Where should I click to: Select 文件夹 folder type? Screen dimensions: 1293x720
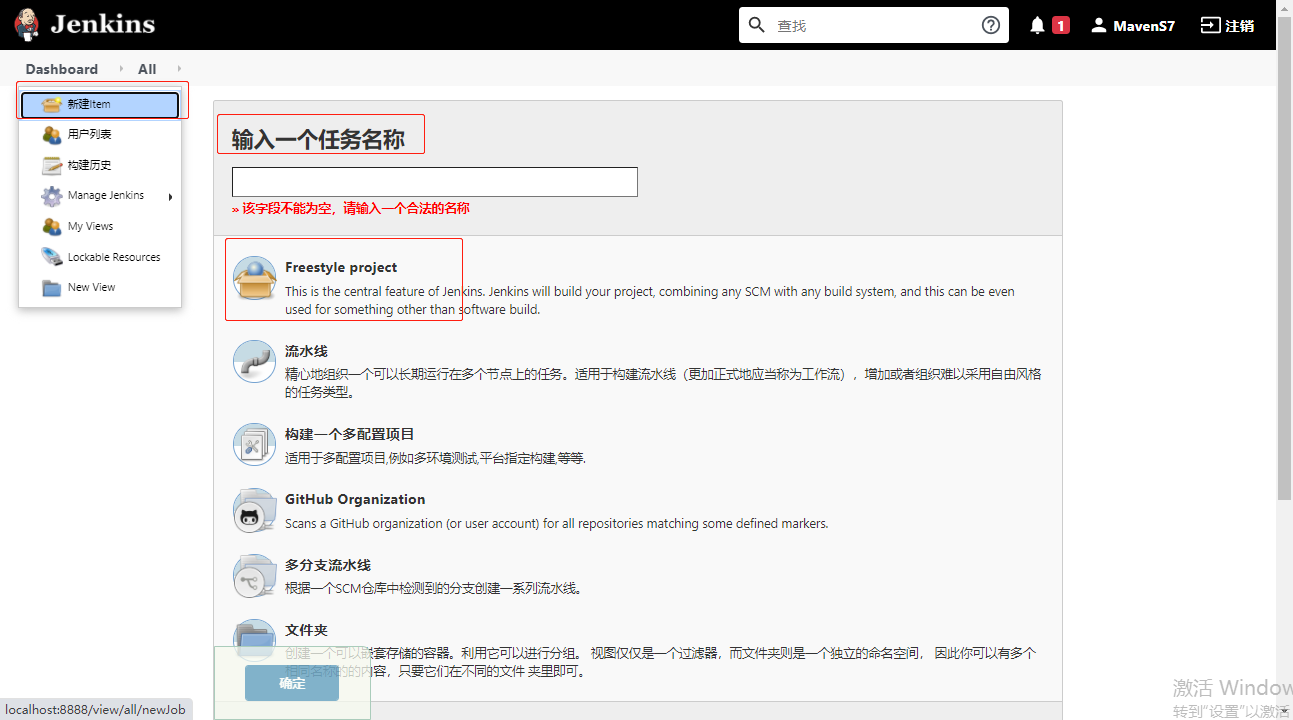tap(638, 650)
